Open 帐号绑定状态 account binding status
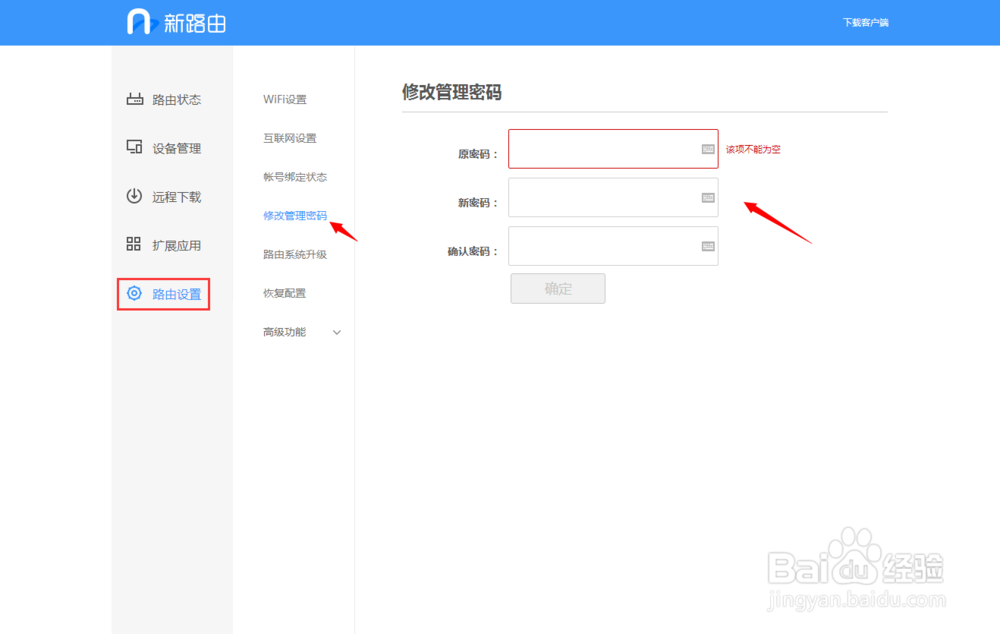 click(298, 176)
